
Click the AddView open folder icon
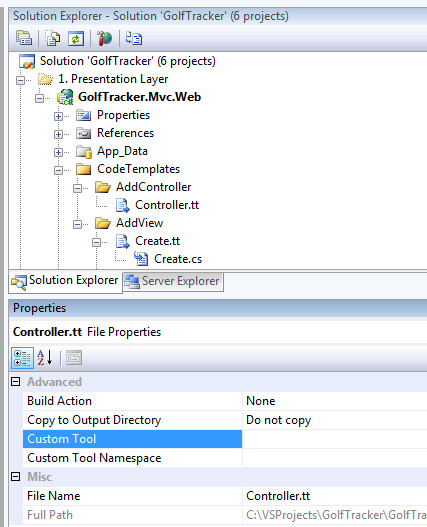[103, 223]
